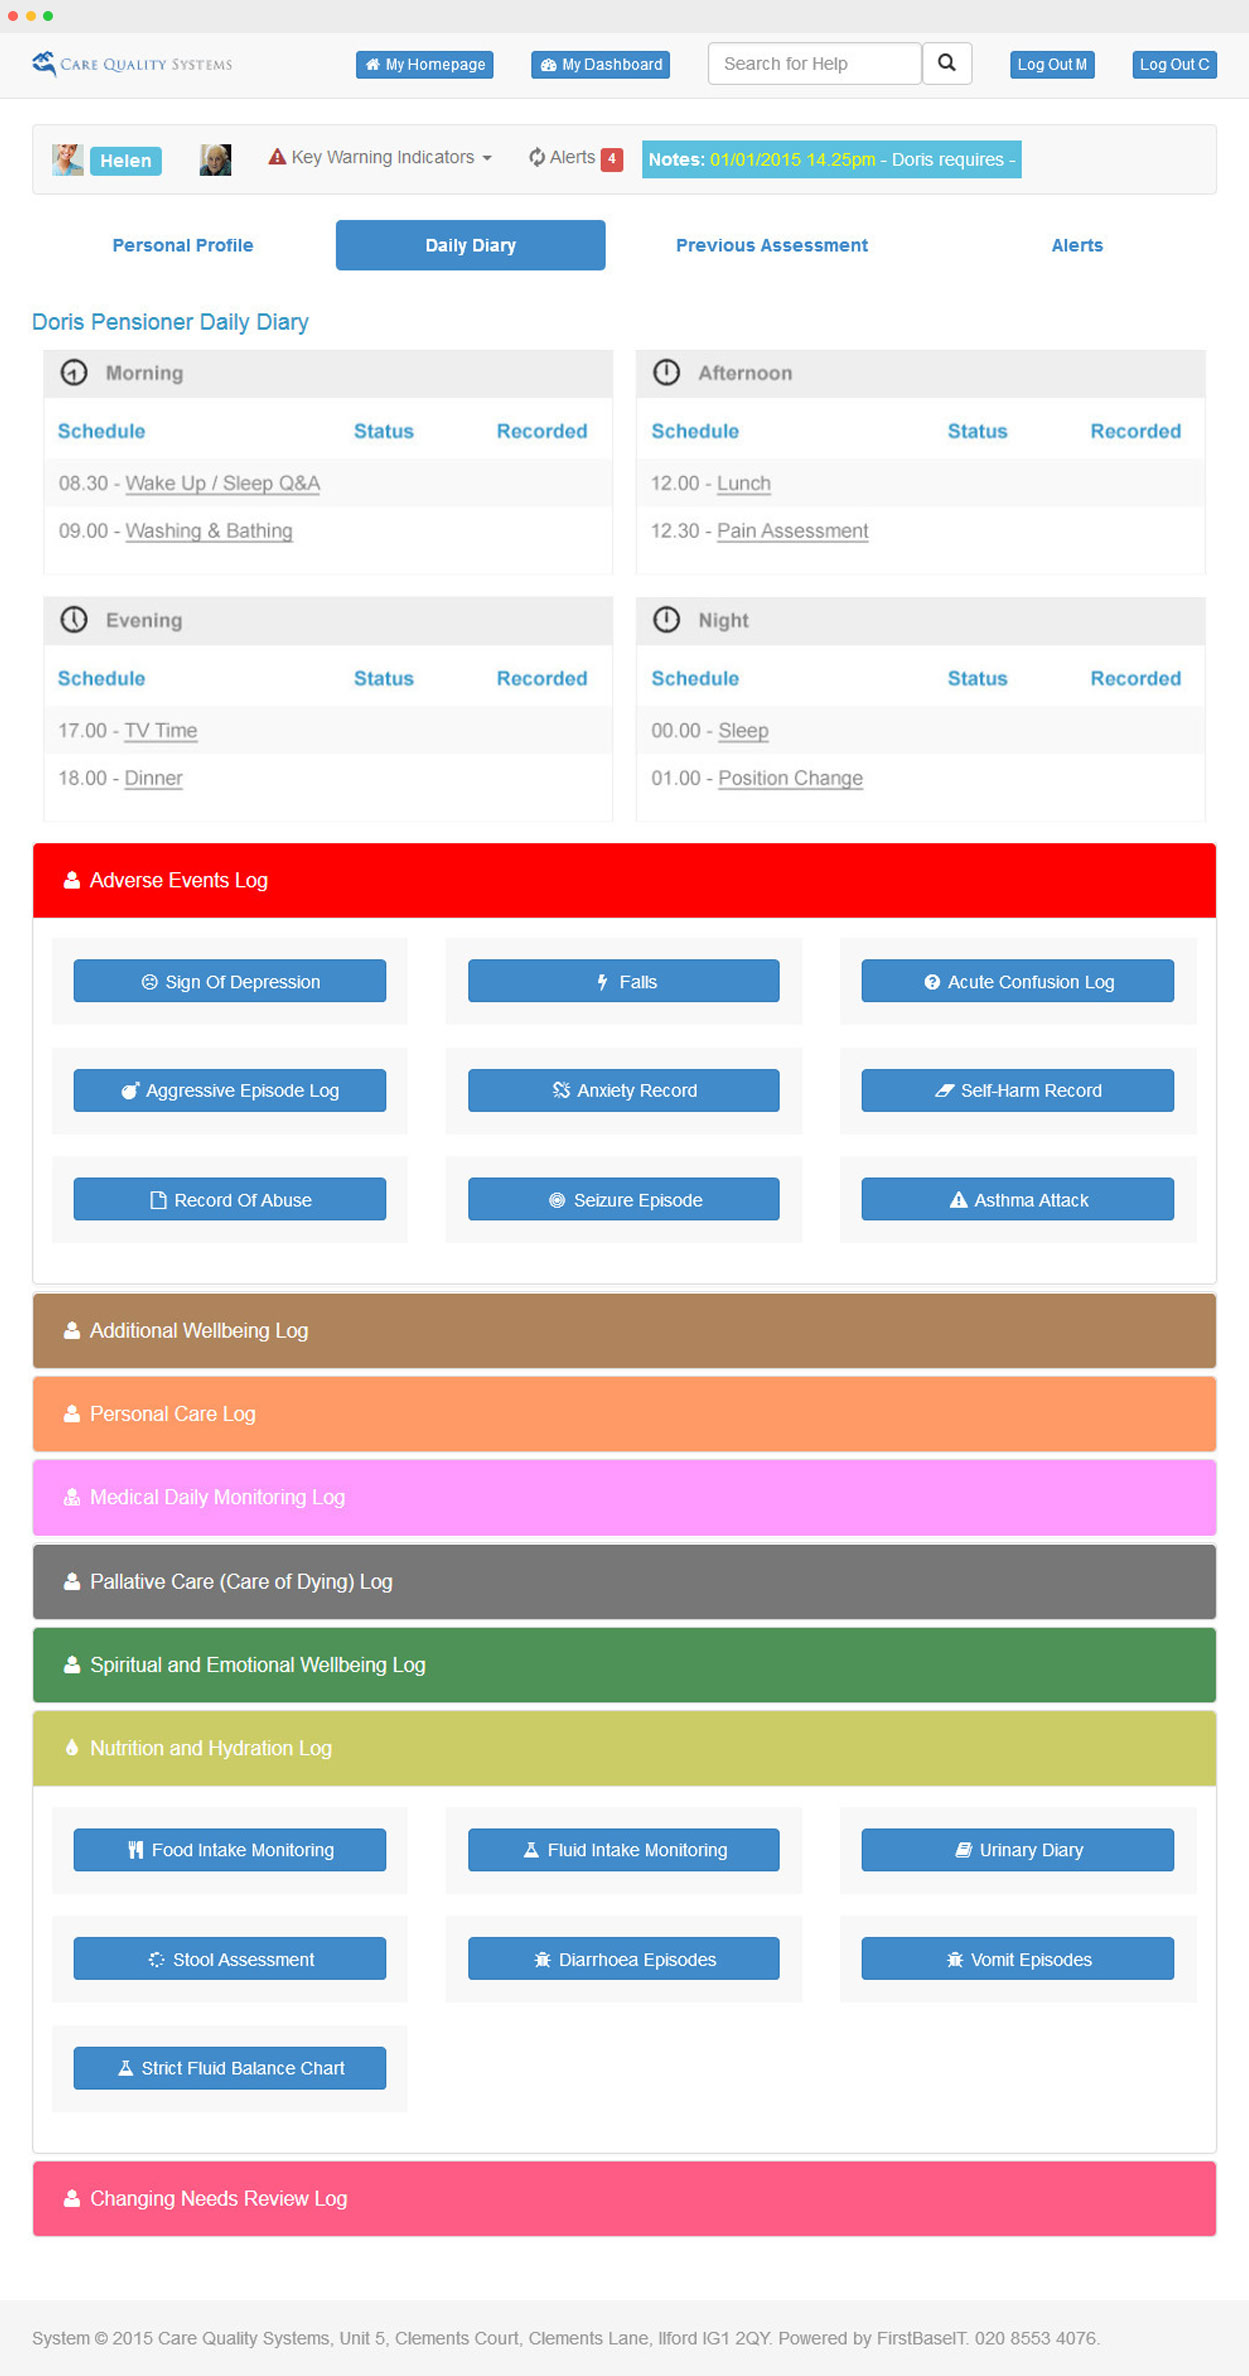Image resolution: width=1249 pixels, height=2376 pixels.
Task: Click Helen's profile photo thumbnail
Action: (x=67, y=160)
